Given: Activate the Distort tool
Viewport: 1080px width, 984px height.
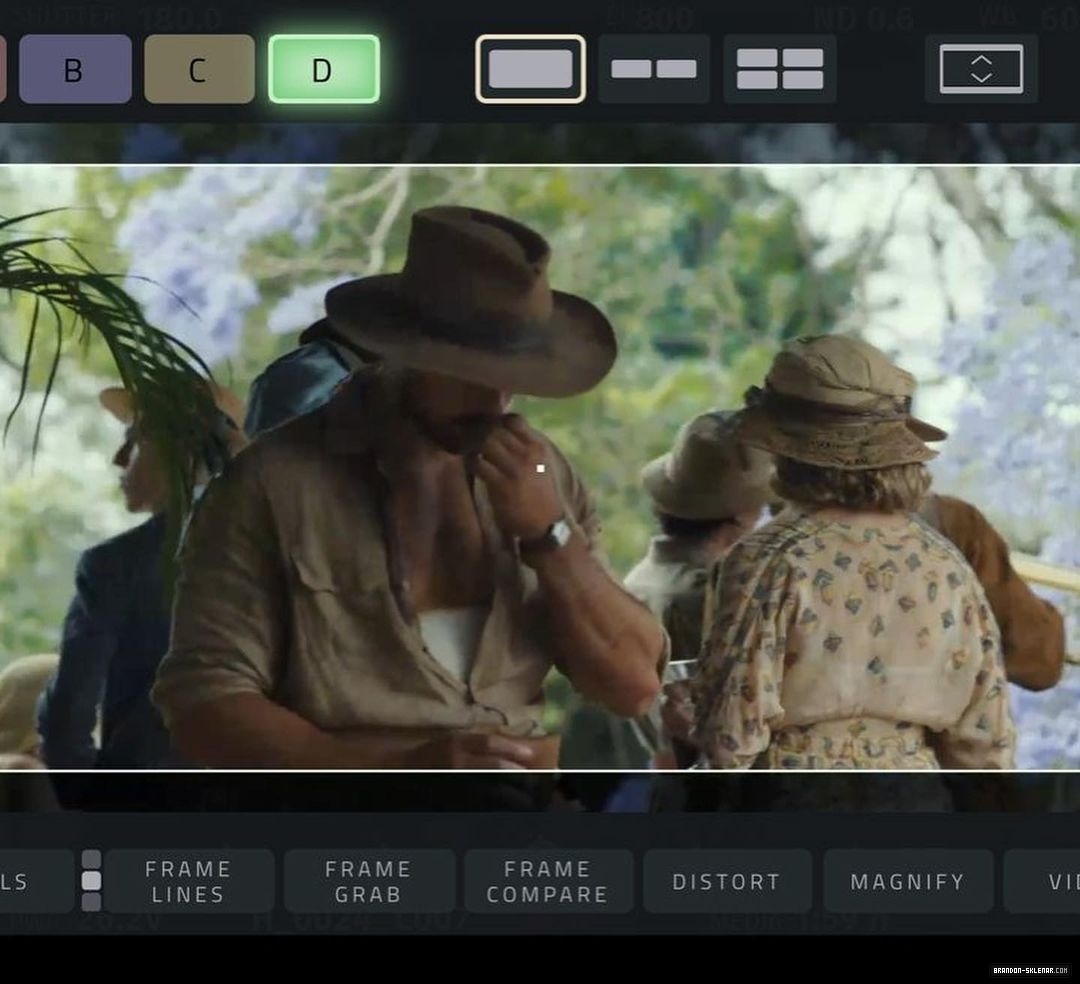Looking at the screenshot, I should (727, 881).
